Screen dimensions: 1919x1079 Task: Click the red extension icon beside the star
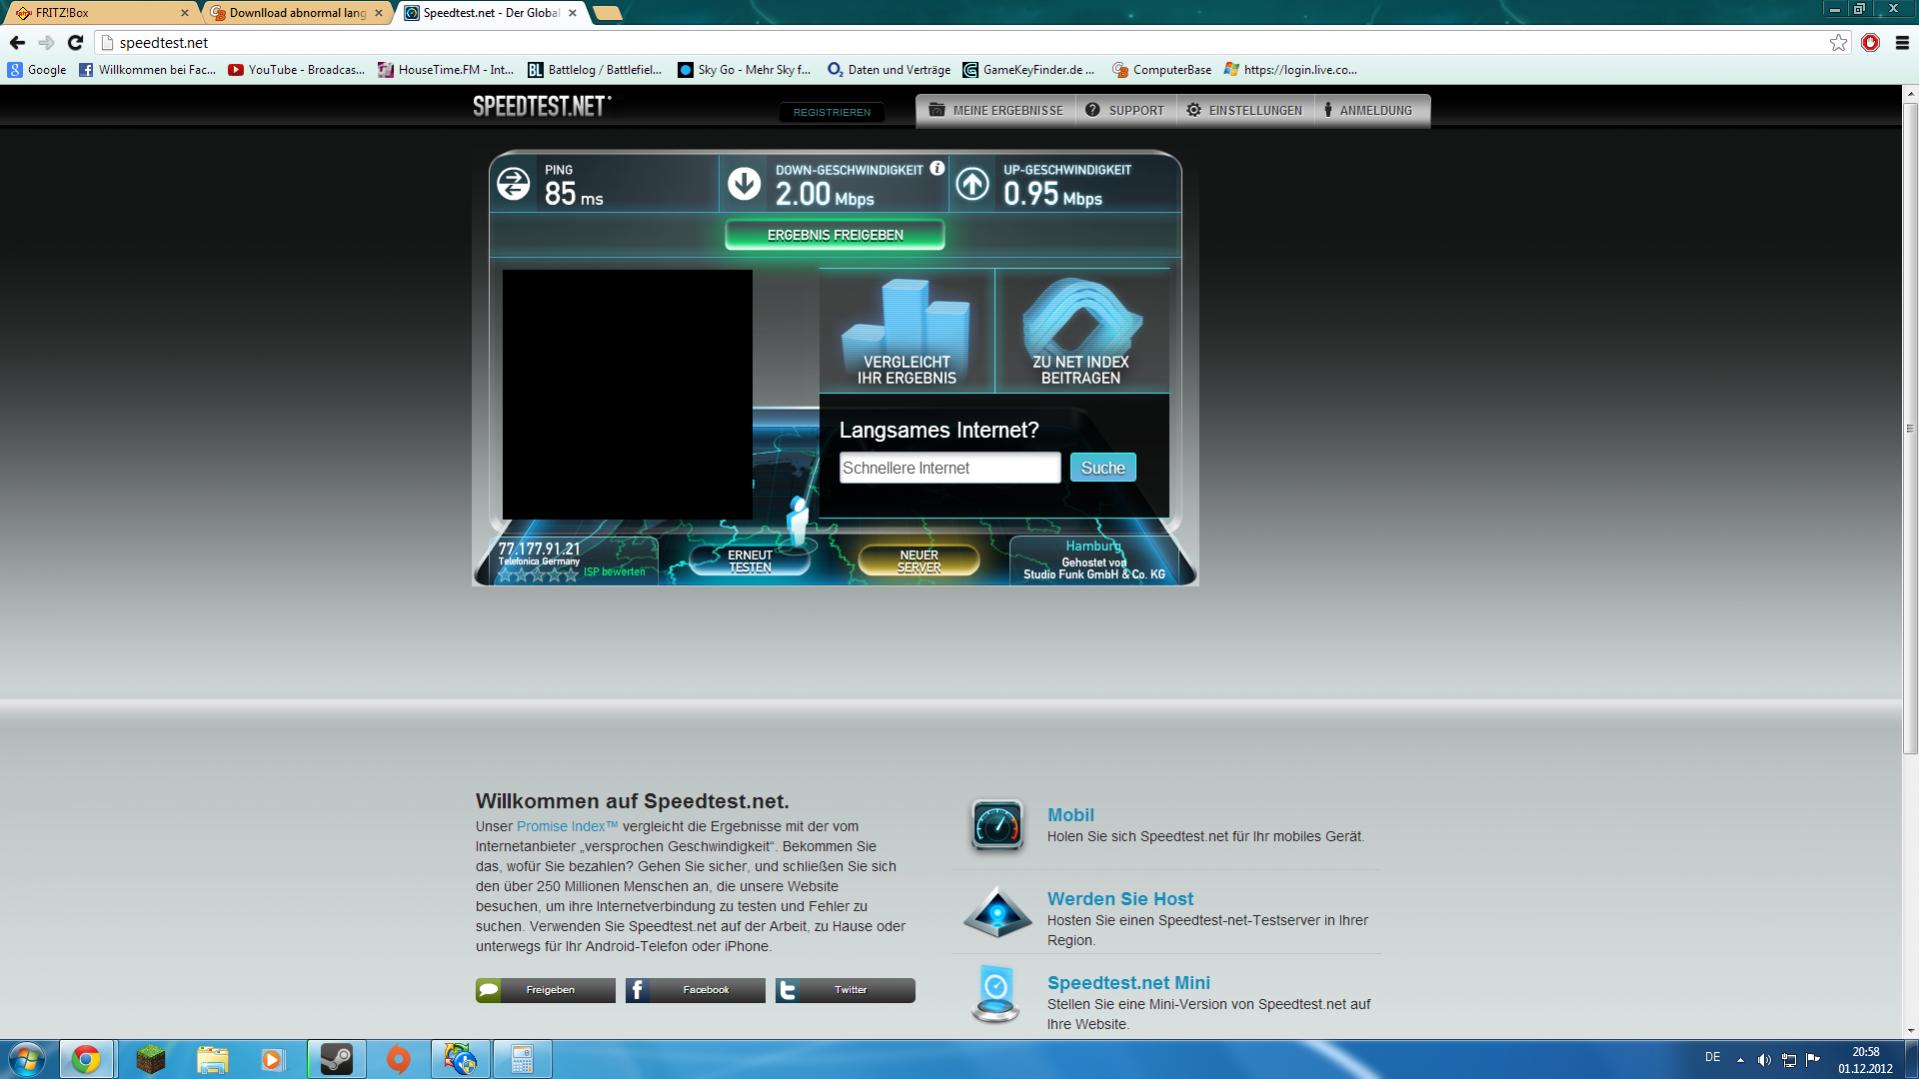pos(1870,43)
